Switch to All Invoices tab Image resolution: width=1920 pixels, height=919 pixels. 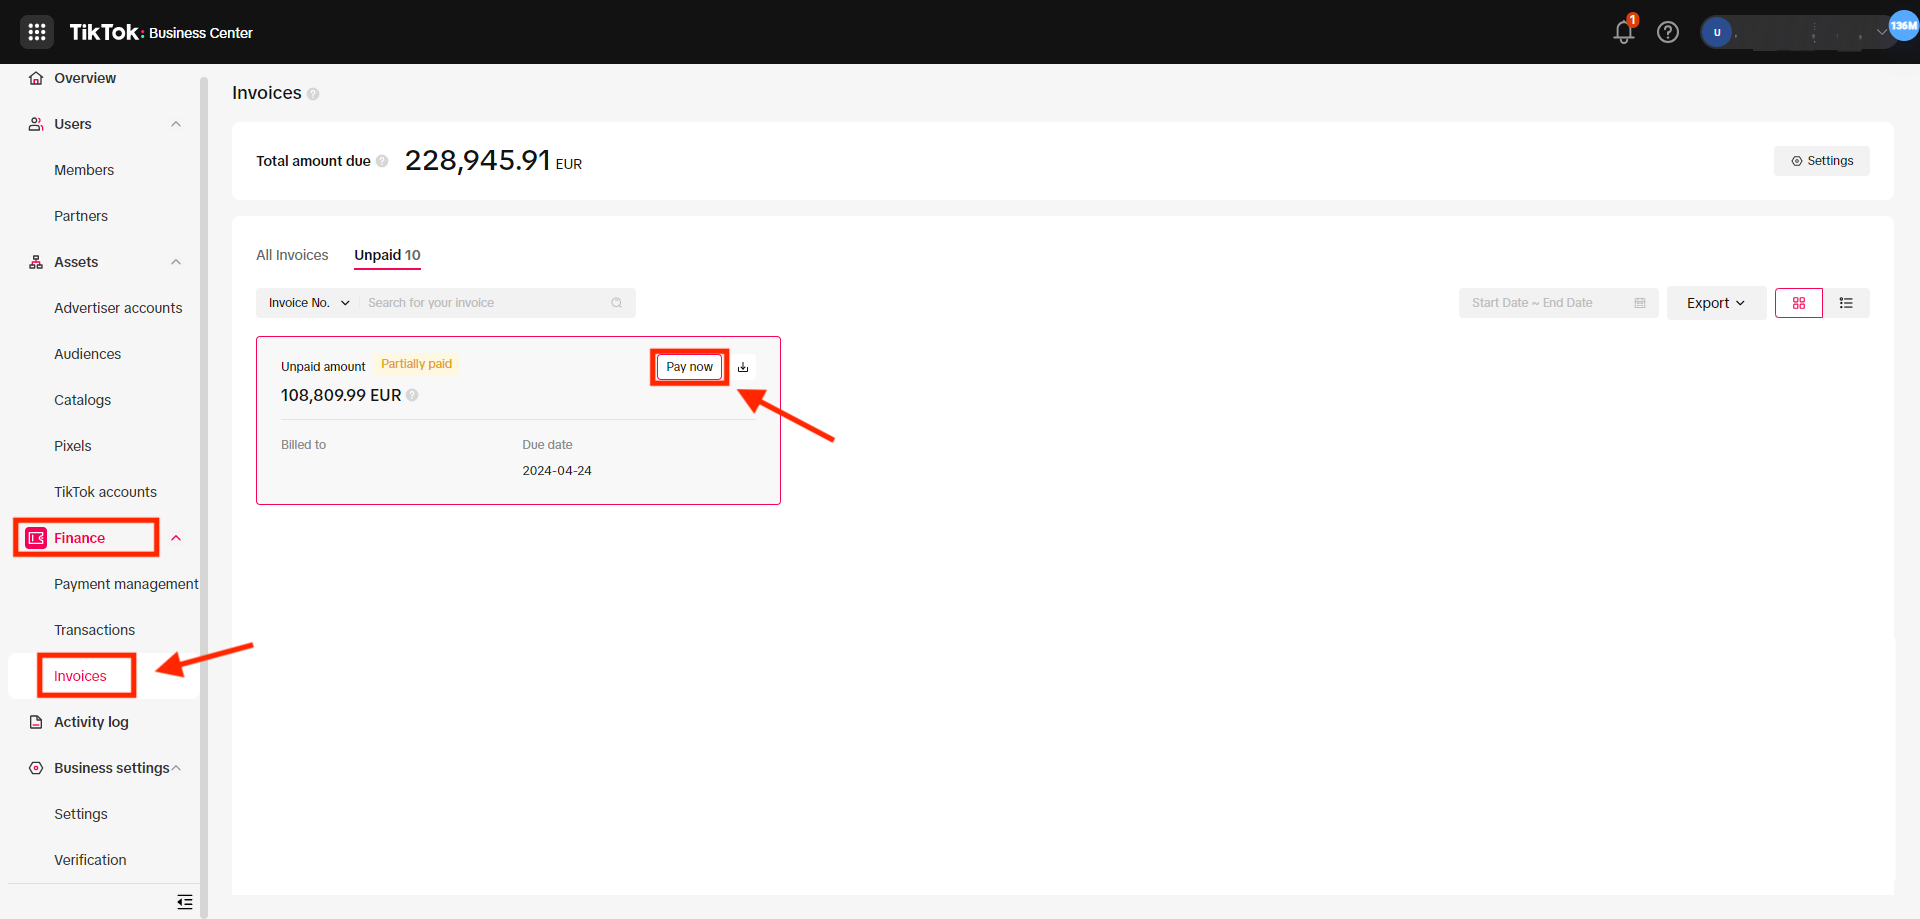pyautogui.click(x=292, y=255)
